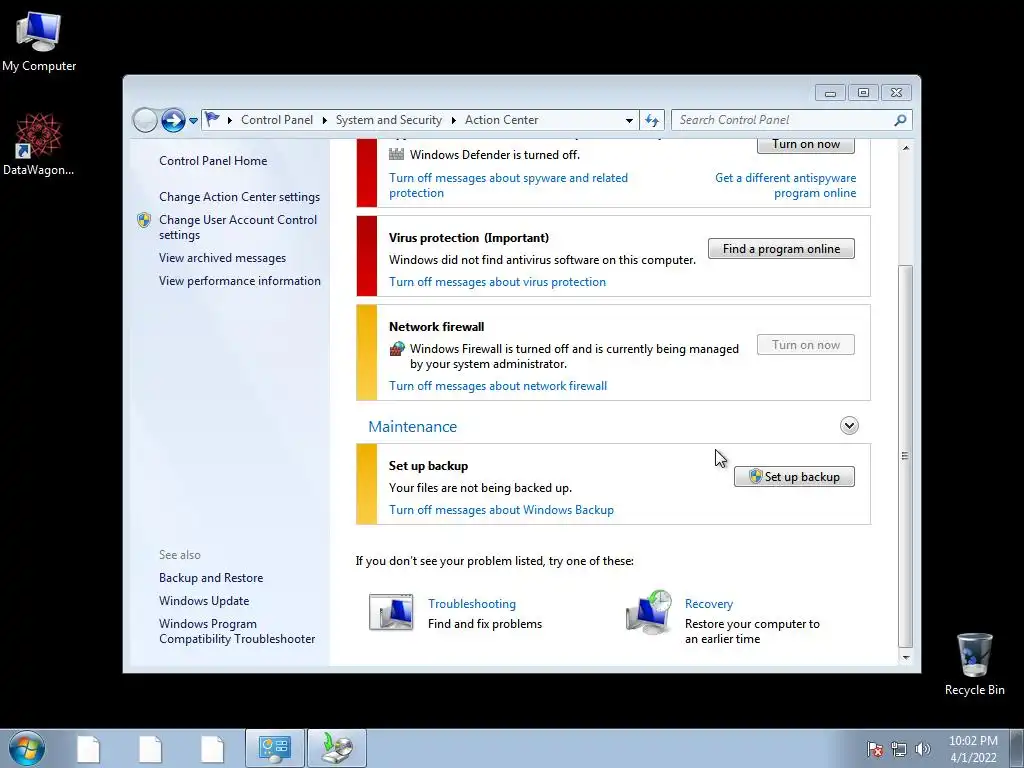Viewport: 1024px width, 768px height.
Task: Open address bar history dropdown
Action: [x=629, y=120]
